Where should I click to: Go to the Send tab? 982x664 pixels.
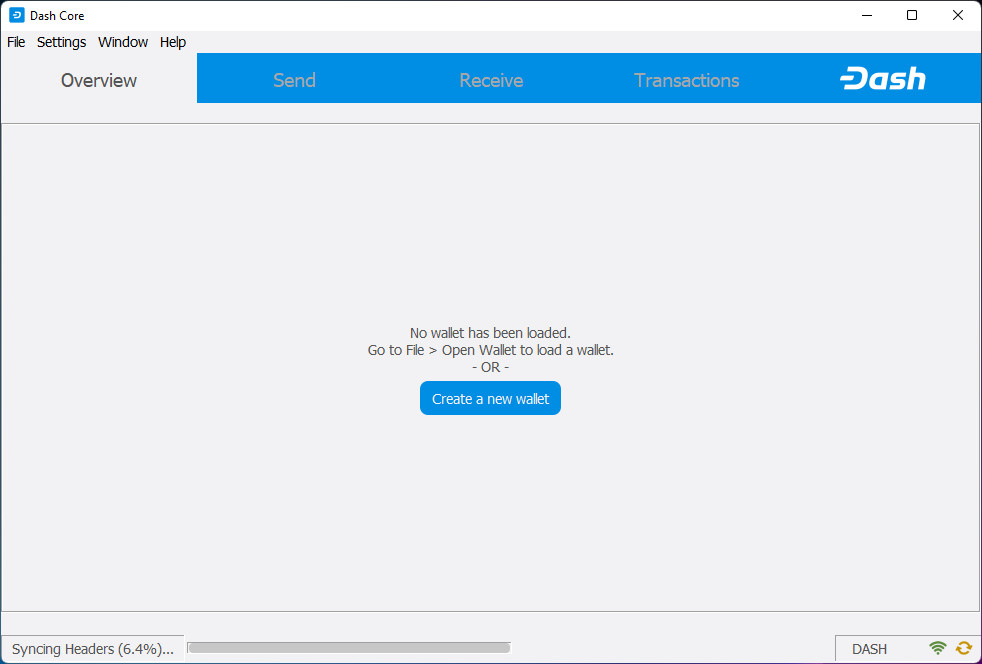pos(294,80)
